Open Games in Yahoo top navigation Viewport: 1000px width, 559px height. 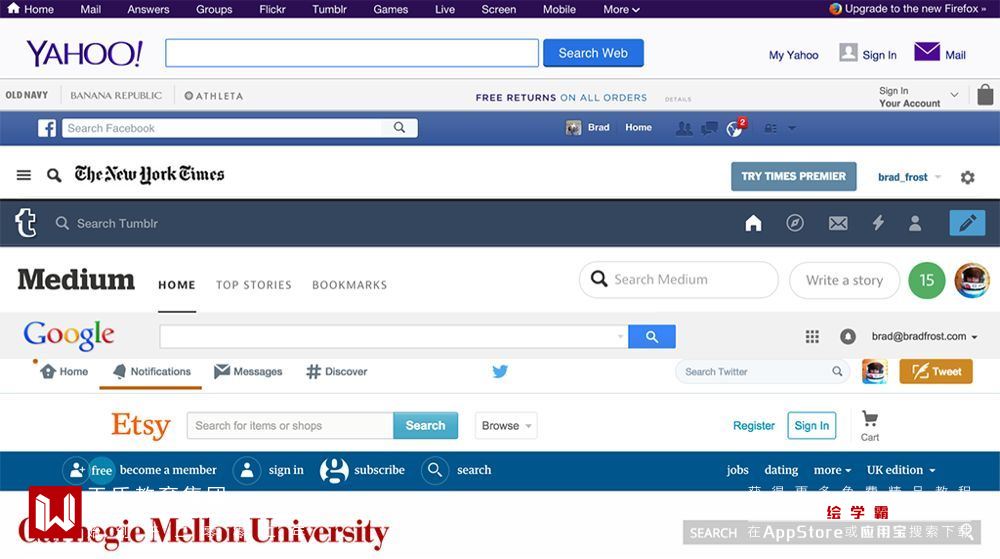tap(390, 9)
